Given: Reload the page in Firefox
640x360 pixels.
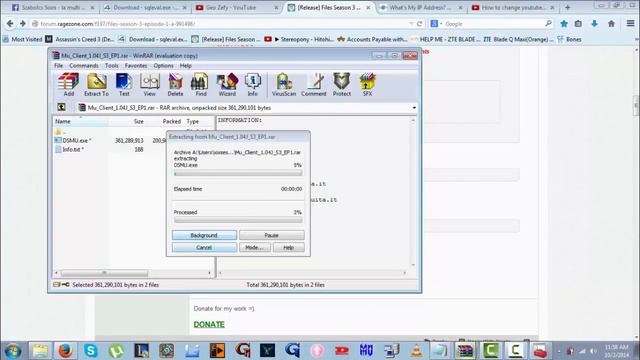Looking at the screenshot, I should pos(420,24).
